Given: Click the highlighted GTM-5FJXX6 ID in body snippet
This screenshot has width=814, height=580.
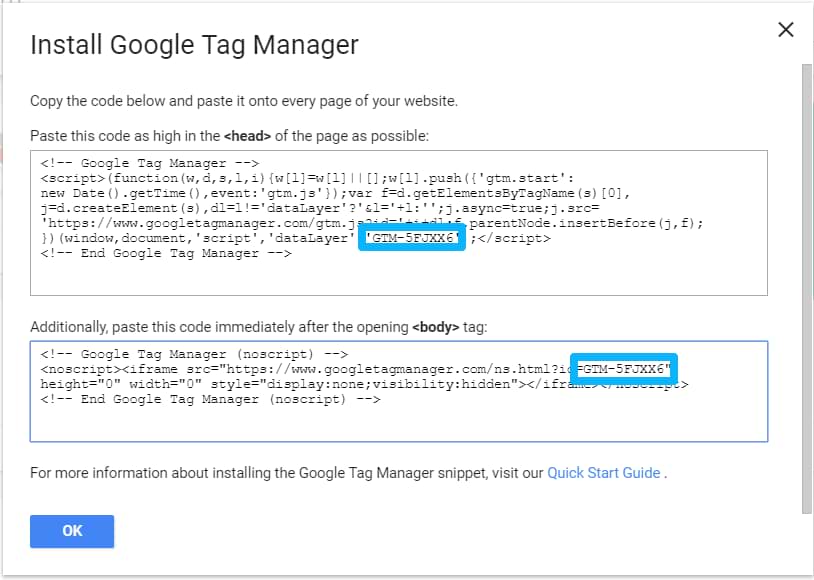Looking at the screenshot, I should pyautogui.click(x=623, y=369).
